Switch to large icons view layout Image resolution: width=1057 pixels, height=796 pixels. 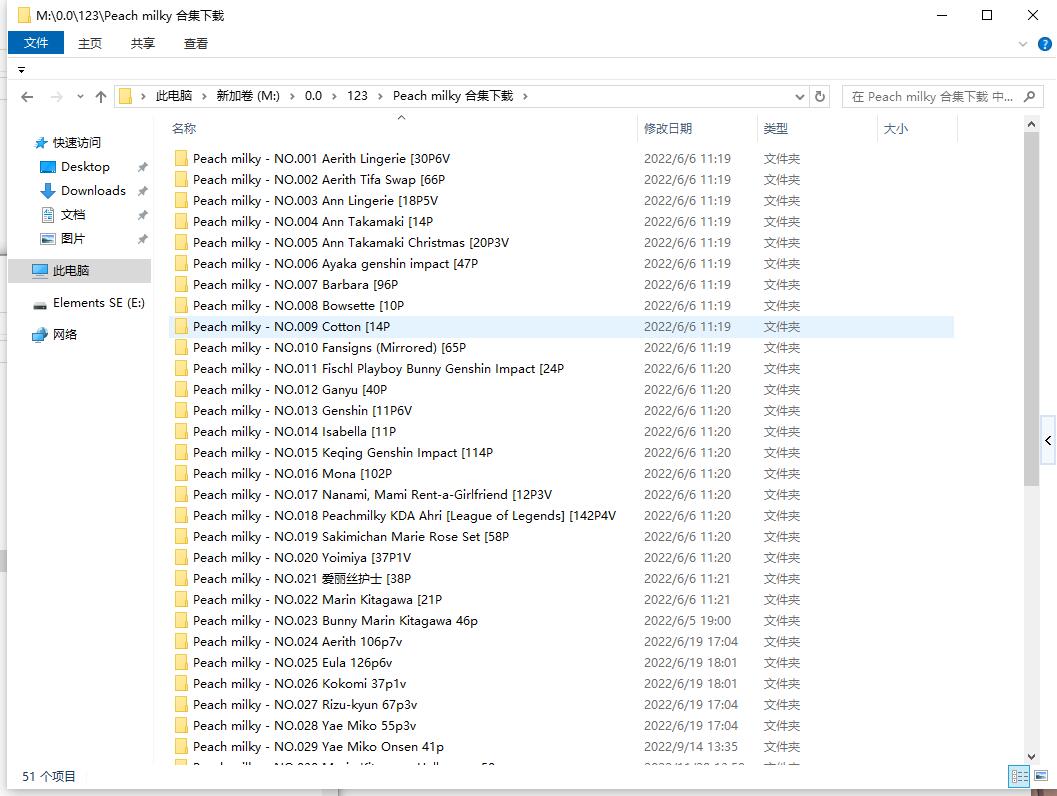click(1041, 776)
